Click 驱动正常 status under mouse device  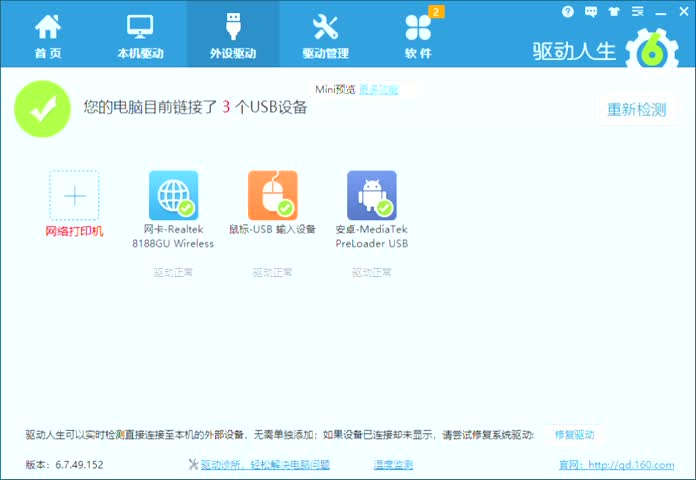273,272
